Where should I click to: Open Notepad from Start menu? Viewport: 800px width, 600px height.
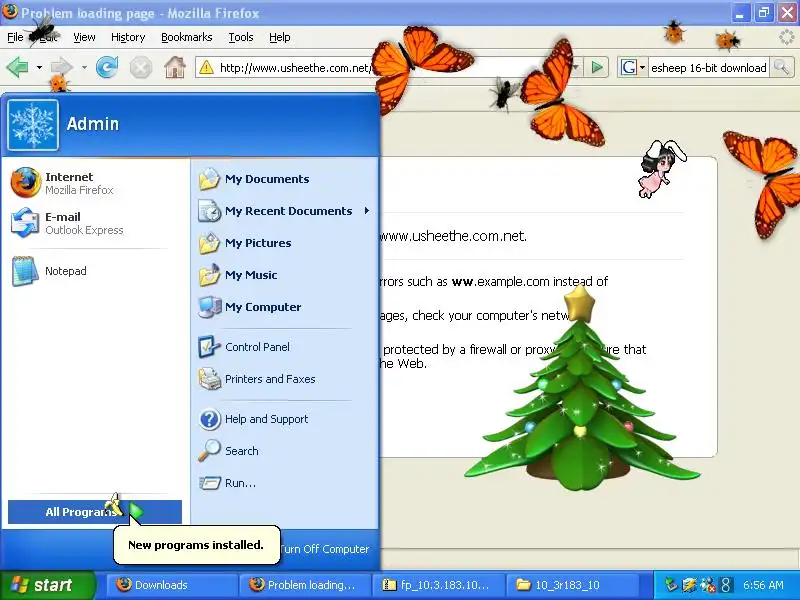95,271
